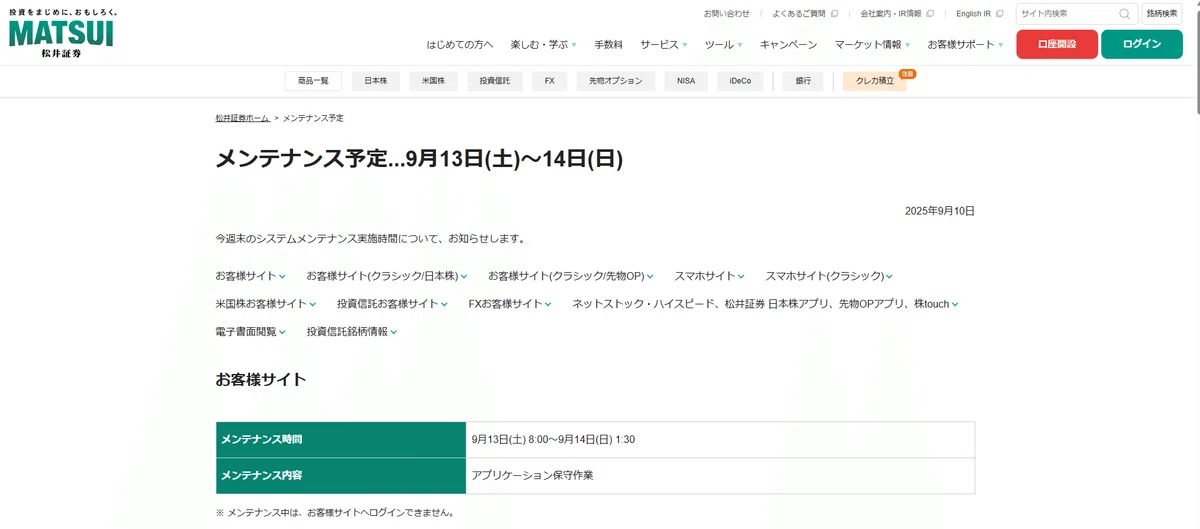Viewport: 1200px width, 529px height.
Task: Click the メンテナンス内容 table header cell
Action: (341, 475)
